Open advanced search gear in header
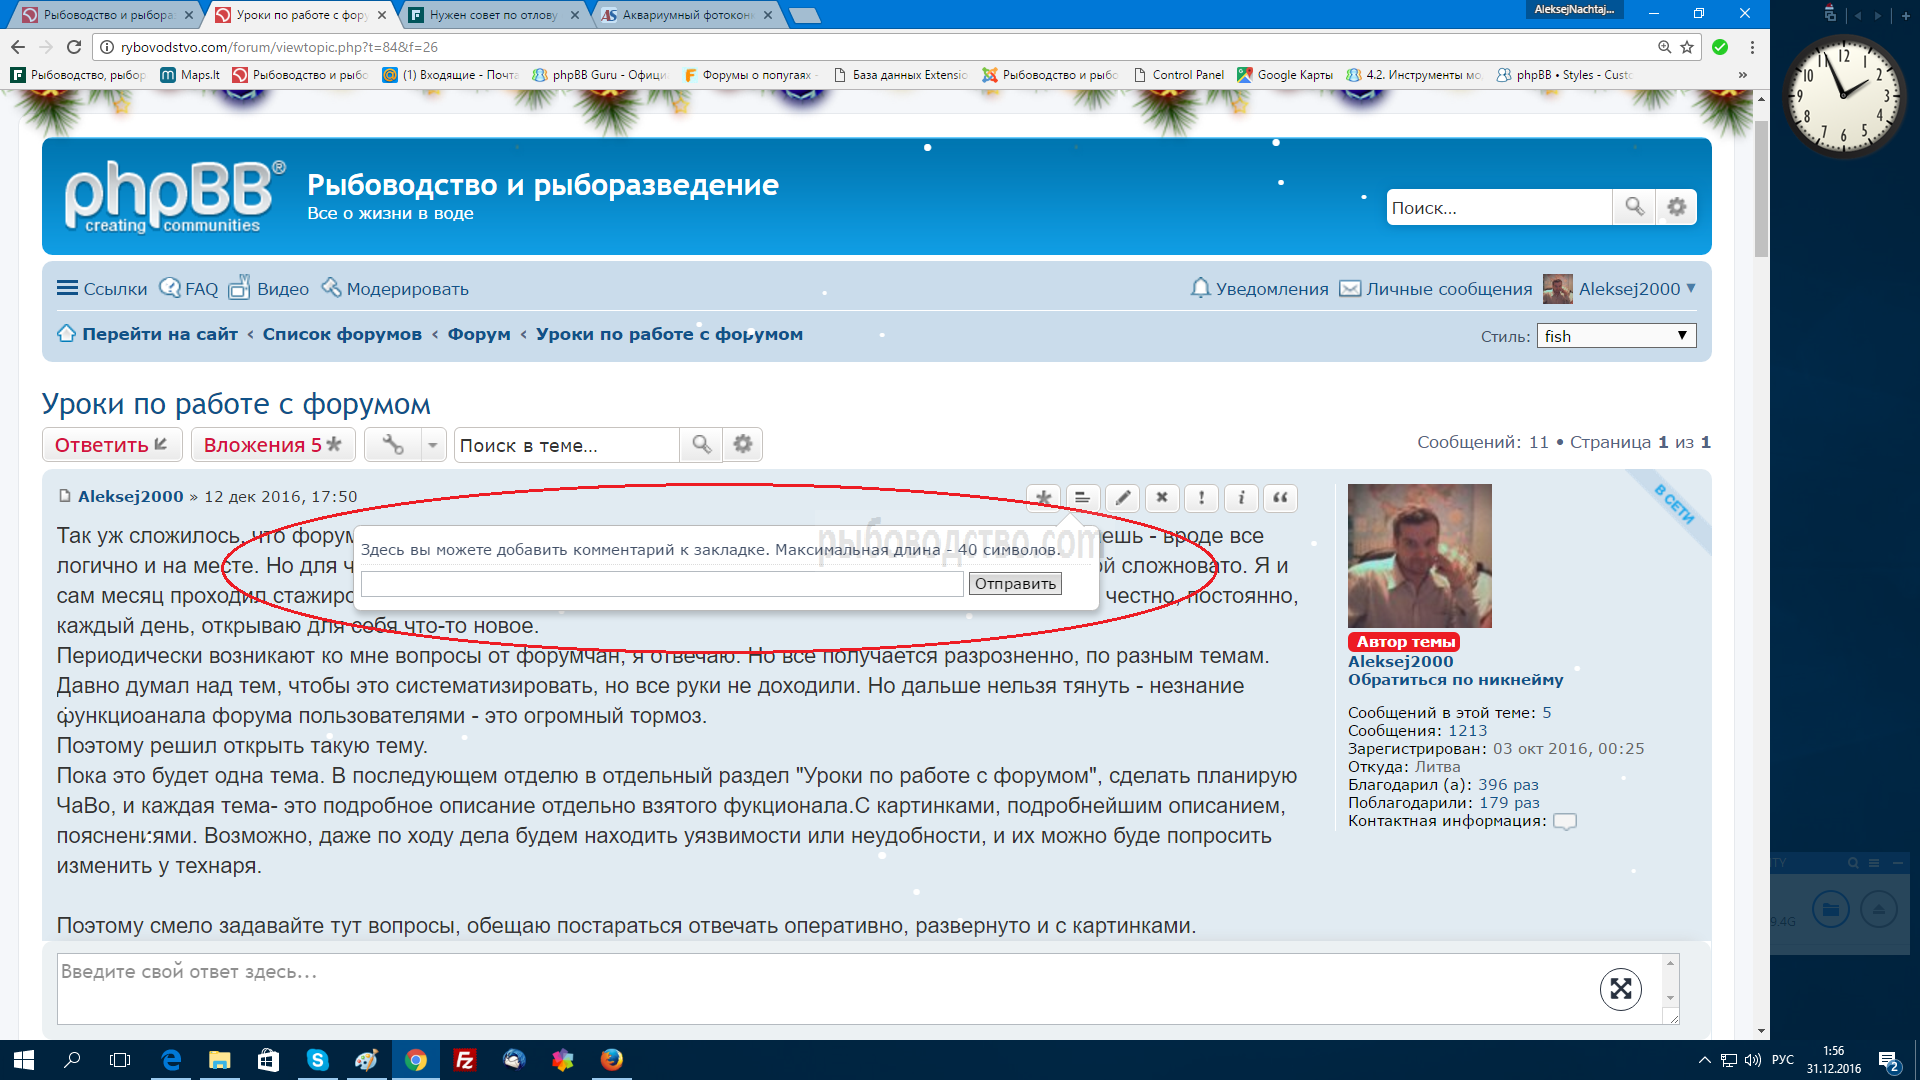Screen dimensions: 1920x1080 tap(1677, 207)
